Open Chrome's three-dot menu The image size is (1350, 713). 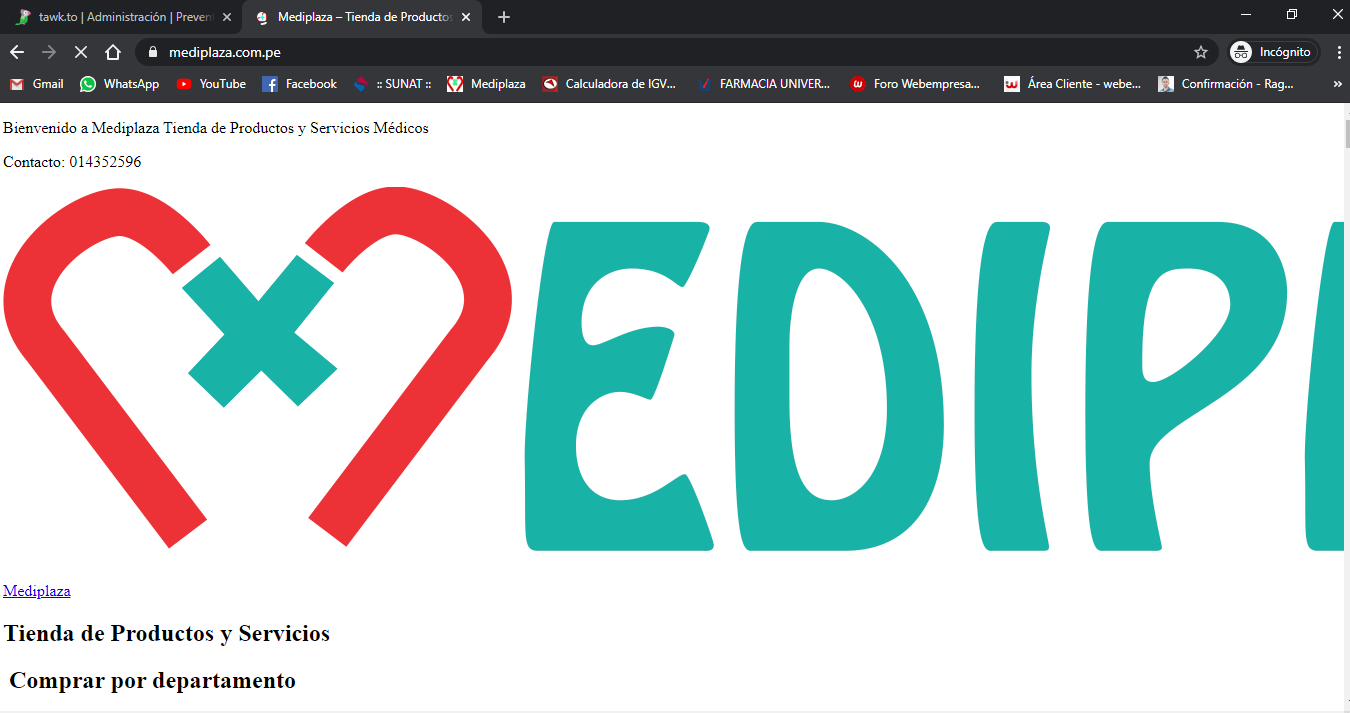coord(1338,52)
